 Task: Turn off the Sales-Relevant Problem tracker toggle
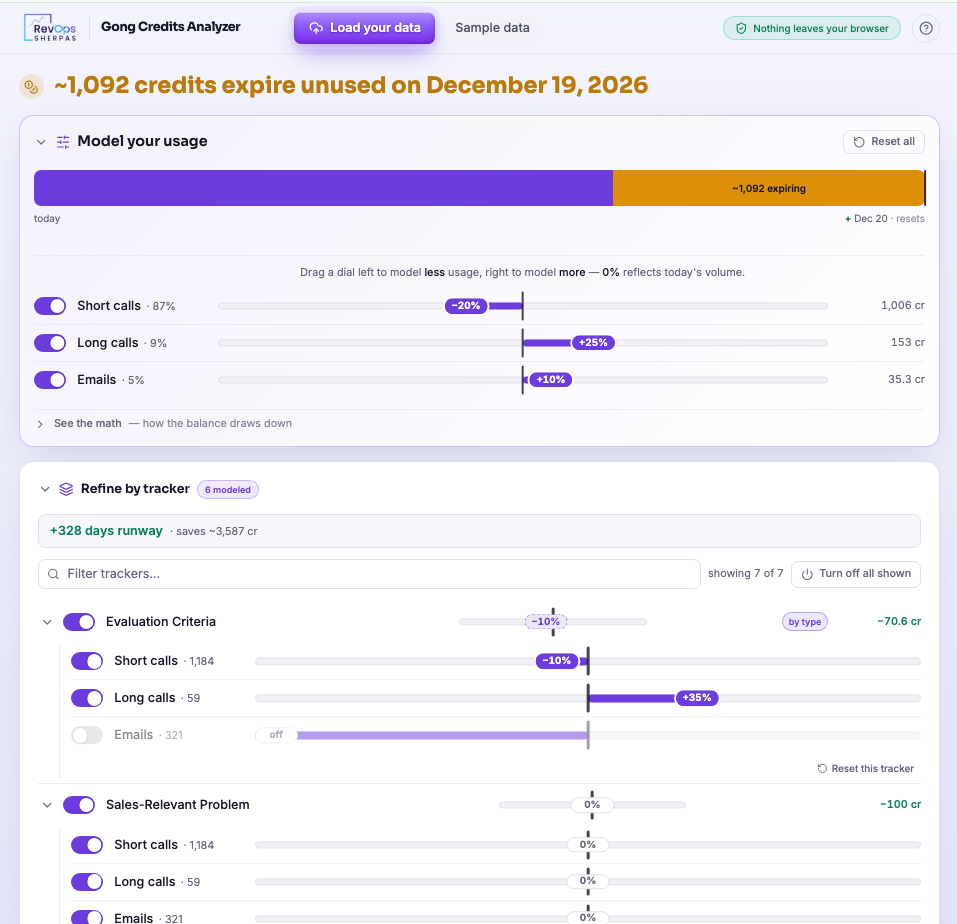(79, 804)
